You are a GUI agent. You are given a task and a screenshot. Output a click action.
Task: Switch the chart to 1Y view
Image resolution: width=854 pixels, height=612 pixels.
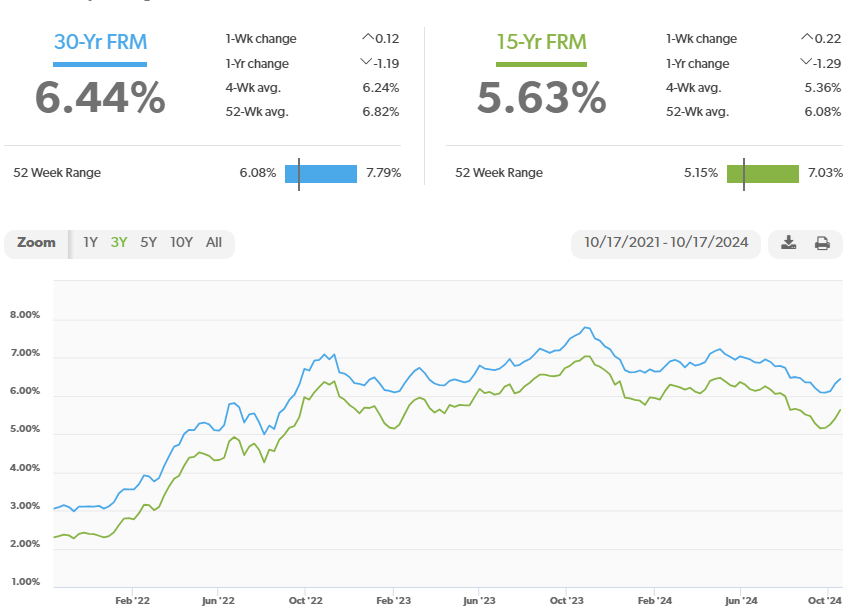(x=90, y=242)
